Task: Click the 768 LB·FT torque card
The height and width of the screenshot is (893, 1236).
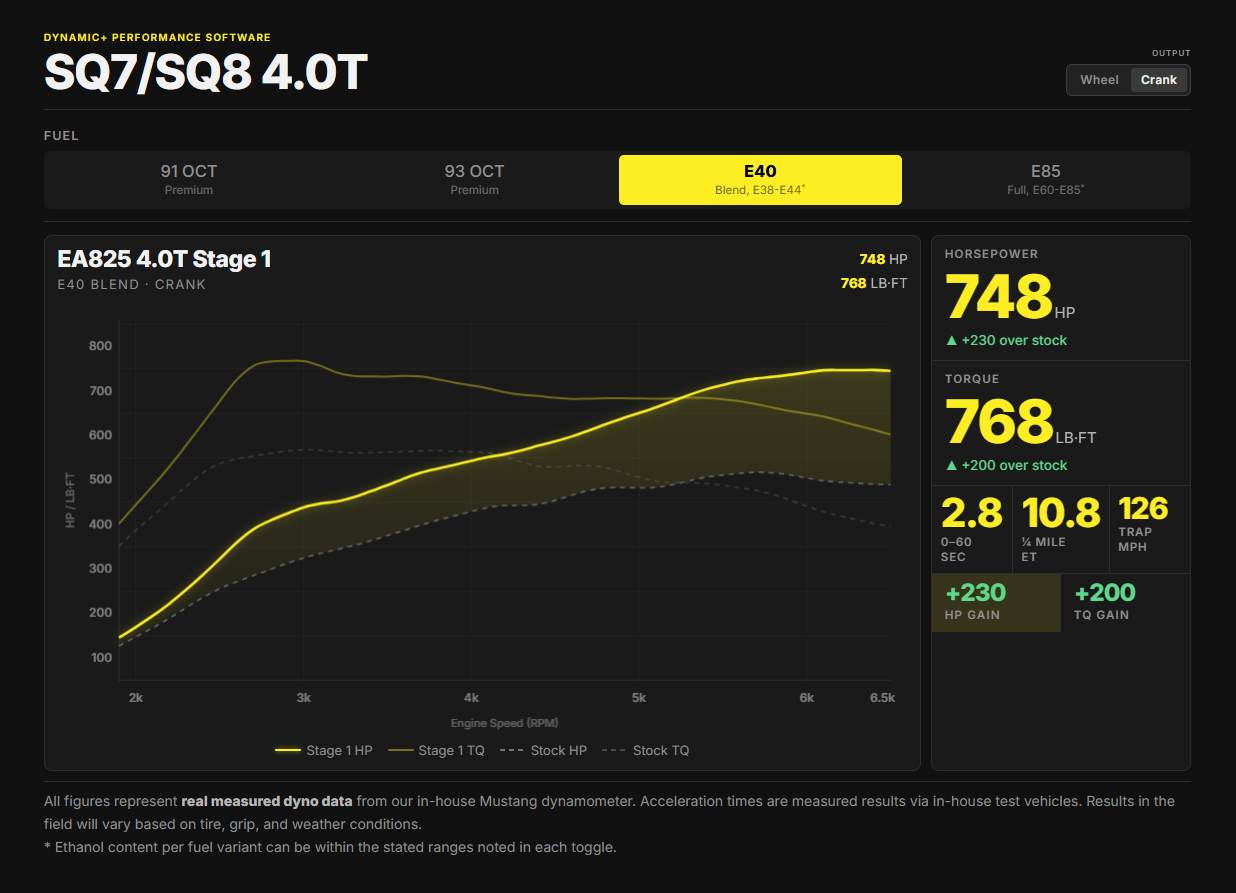Action: 1061,423
